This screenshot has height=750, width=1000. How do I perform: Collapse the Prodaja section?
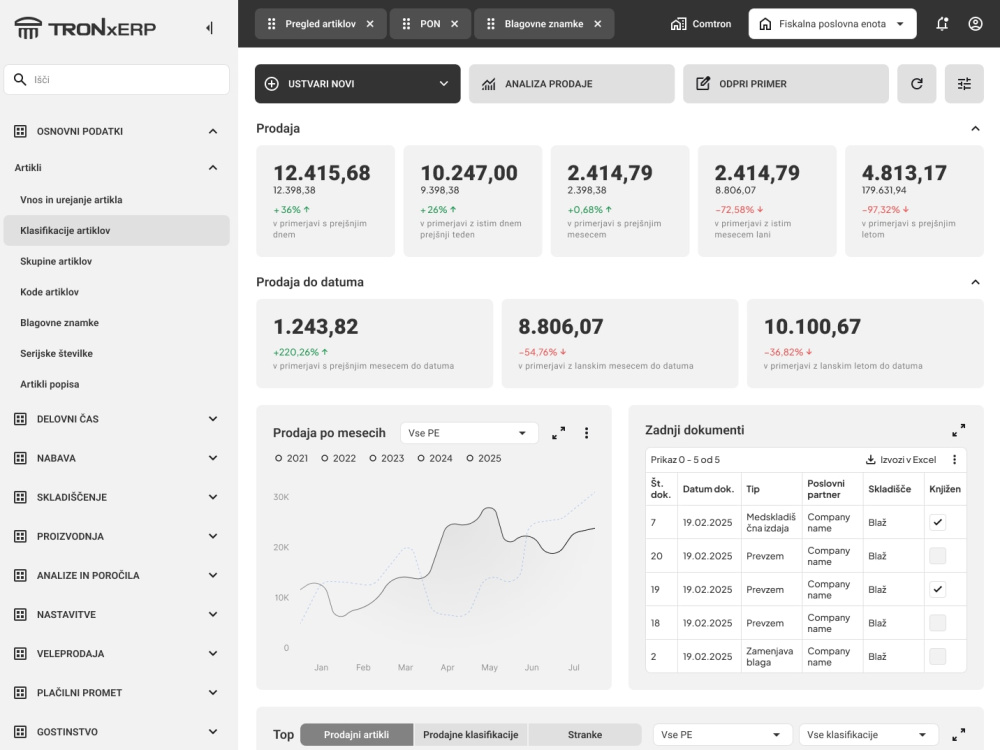[975, 129]
